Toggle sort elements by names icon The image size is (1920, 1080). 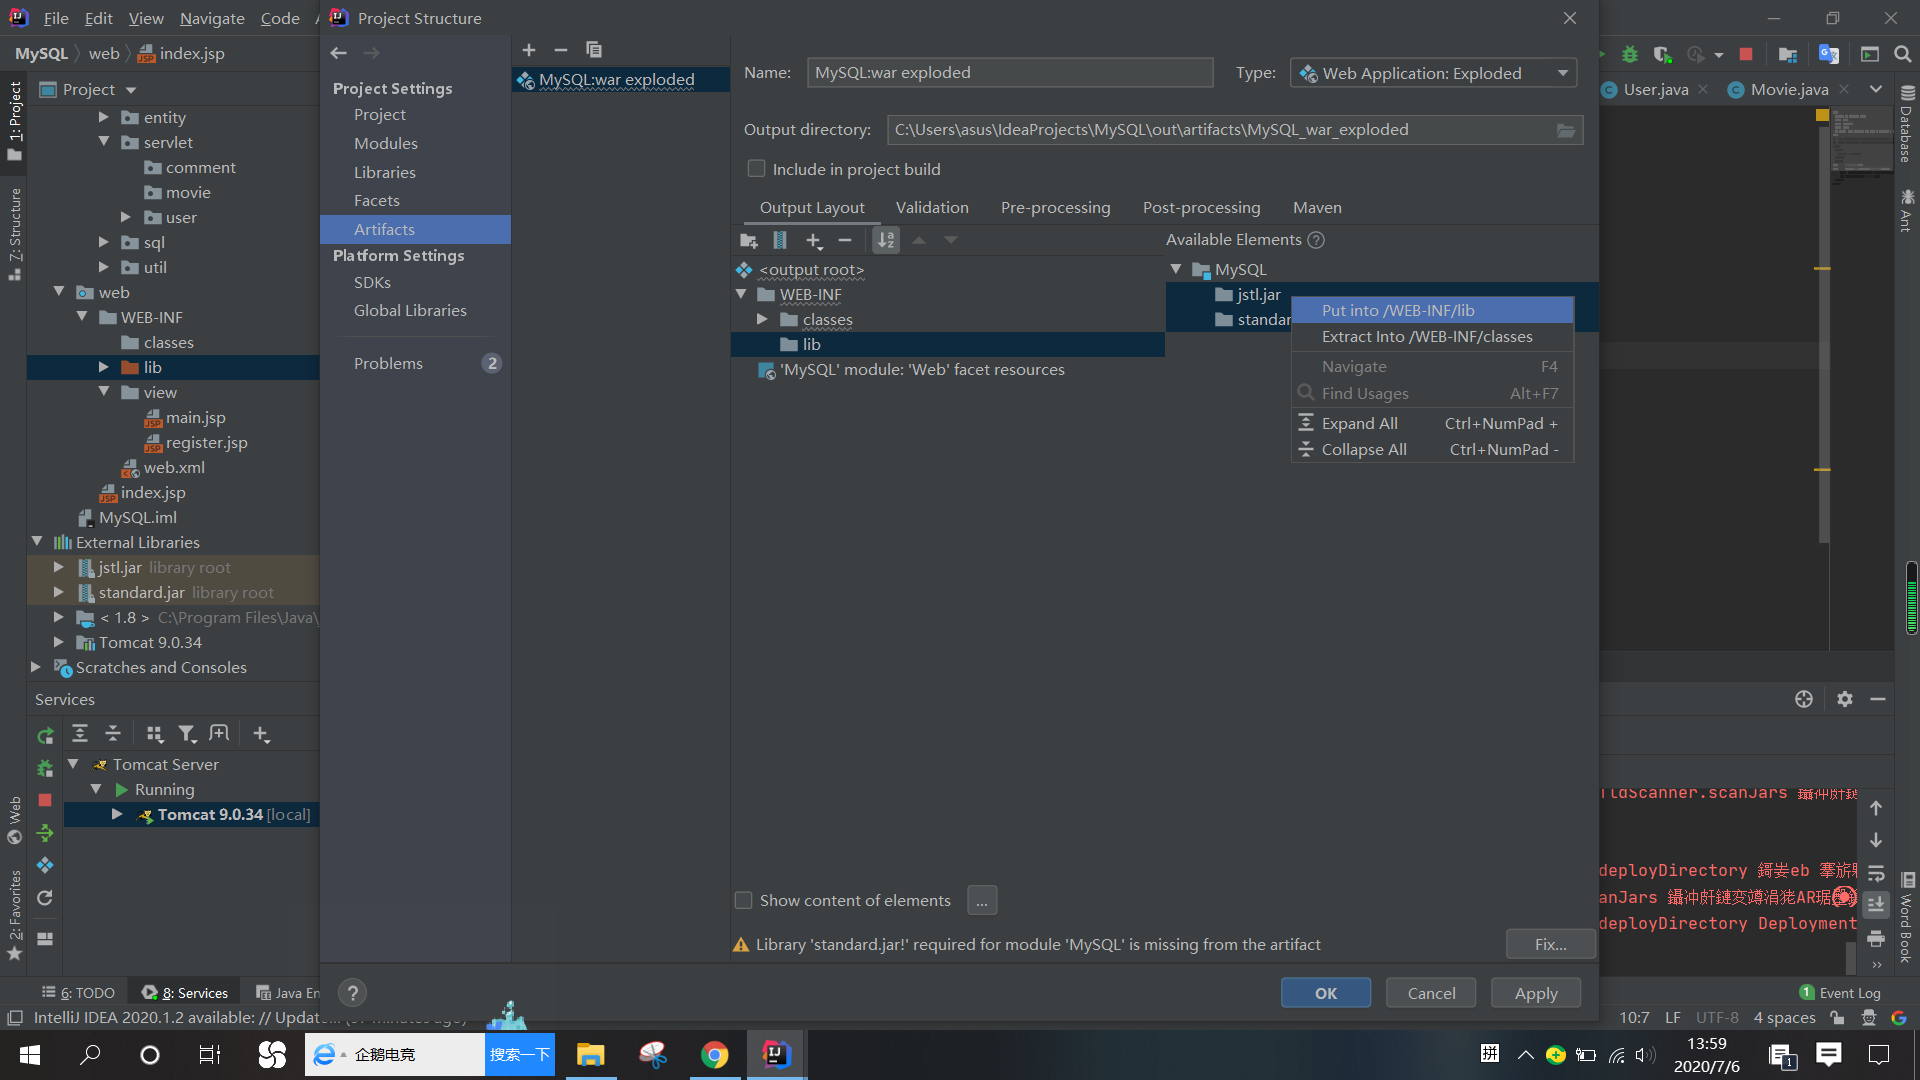pyautogui.click(x=886, y=240)
